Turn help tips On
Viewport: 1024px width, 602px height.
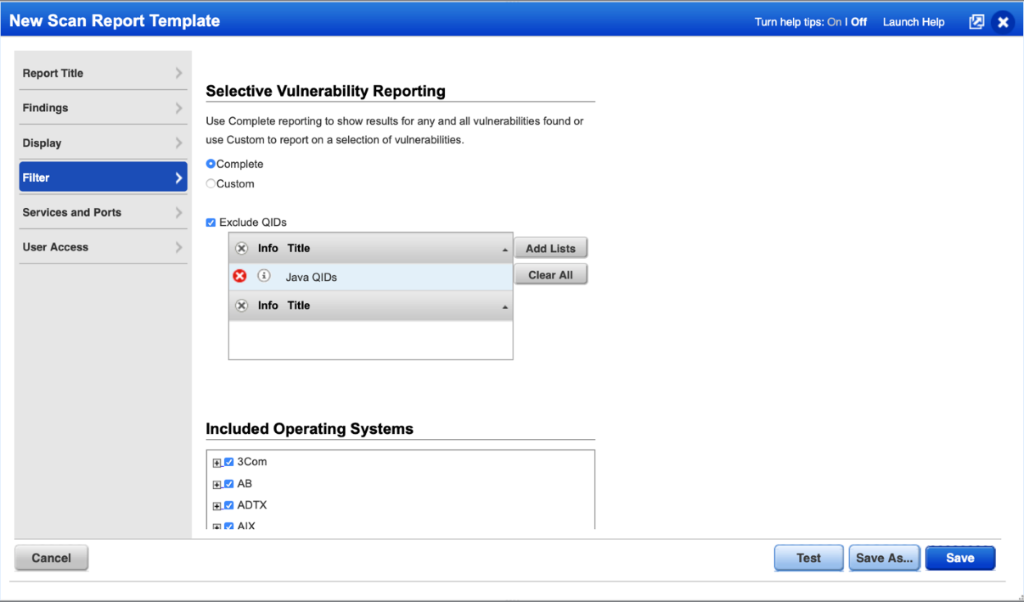(834, 22)
